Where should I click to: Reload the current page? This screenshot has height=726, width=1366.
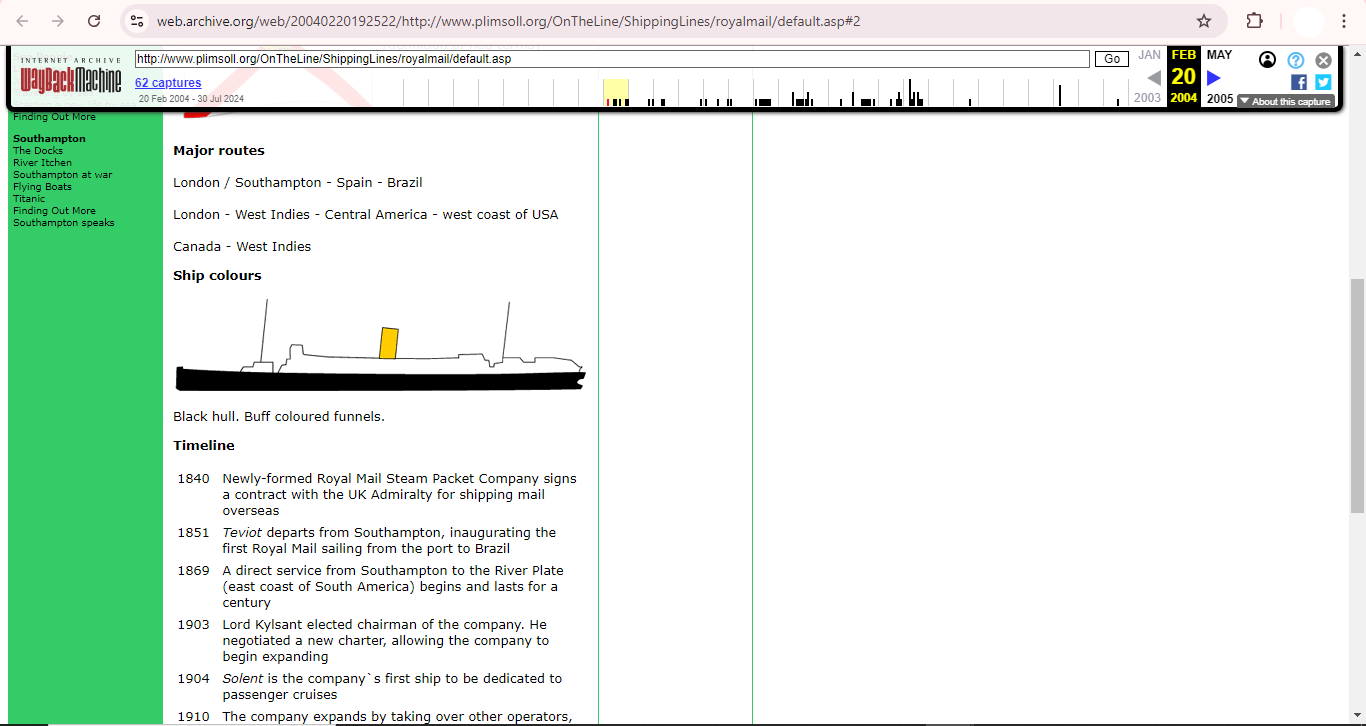point(94,21)
